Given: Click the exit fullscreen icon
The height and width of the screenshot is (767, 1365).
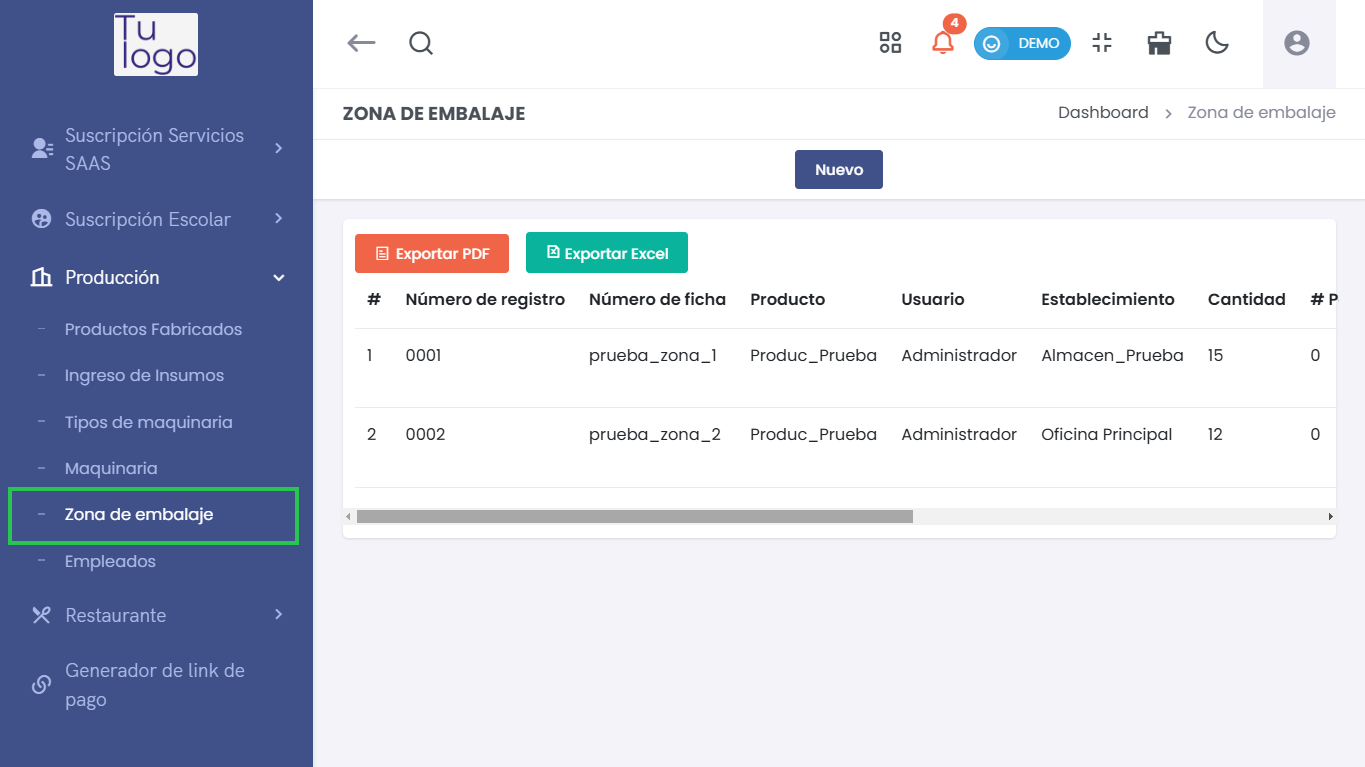Looking at the screenshot, I should tap(1102, 43).
